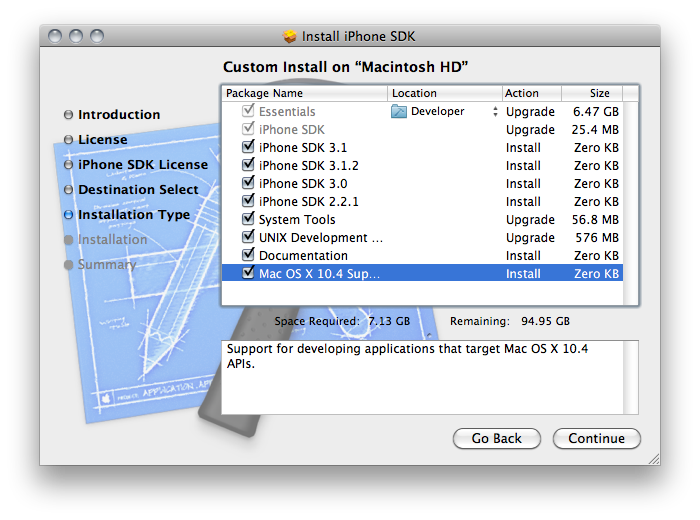Click the Remaining 94.95 GB value
Viewport: 700px width, 520px height.
tap(545, 321)
